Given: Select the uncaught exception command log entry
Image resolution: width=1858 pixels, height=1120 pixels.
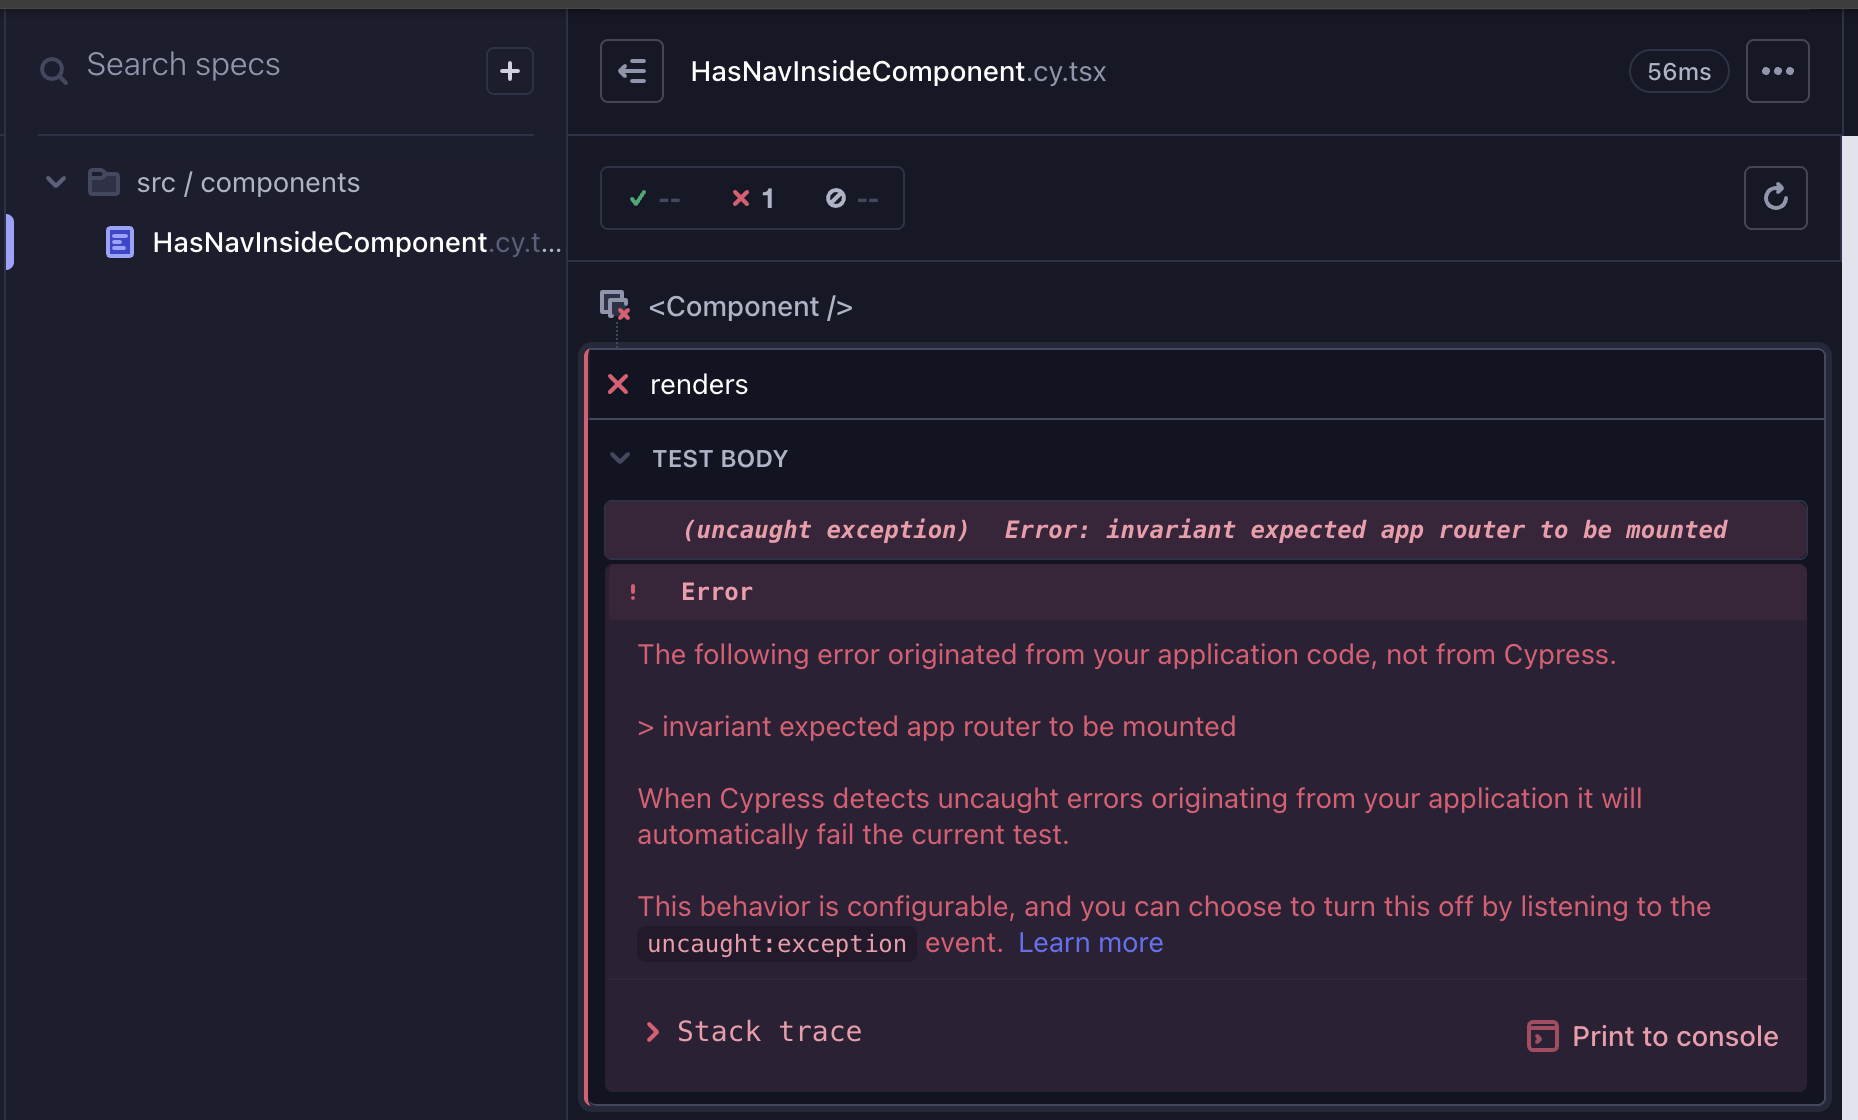Looking at the screenshot, I should pyautogui.click(x=1205, y=530).
